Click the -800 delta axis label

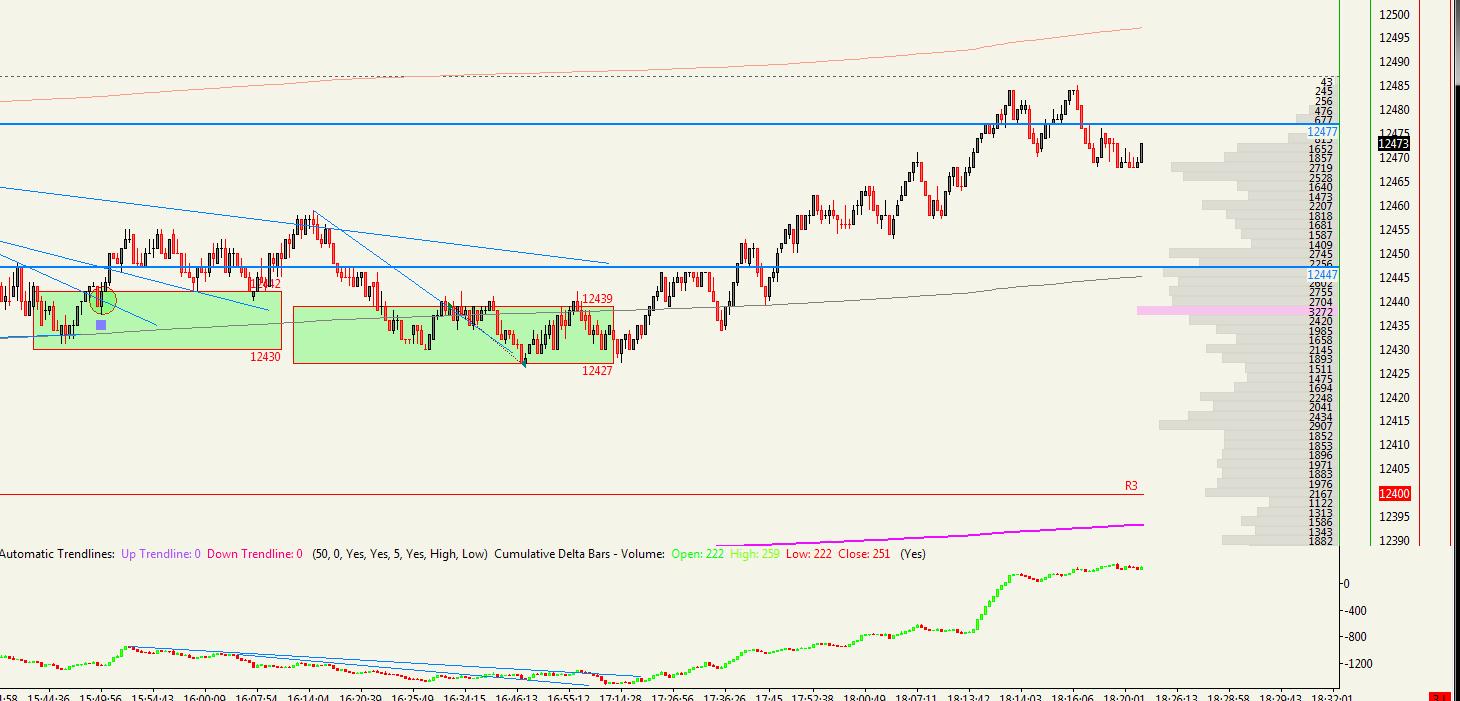(x=1354, y=637)
